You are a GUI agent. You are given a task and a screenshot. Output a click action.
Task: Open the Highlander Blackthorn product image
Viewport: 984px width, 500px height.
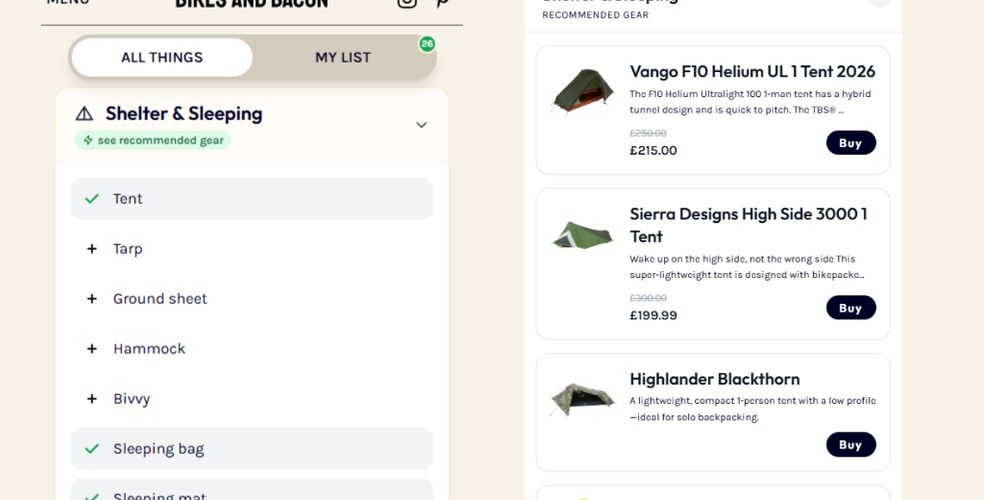tap(583, 398)
